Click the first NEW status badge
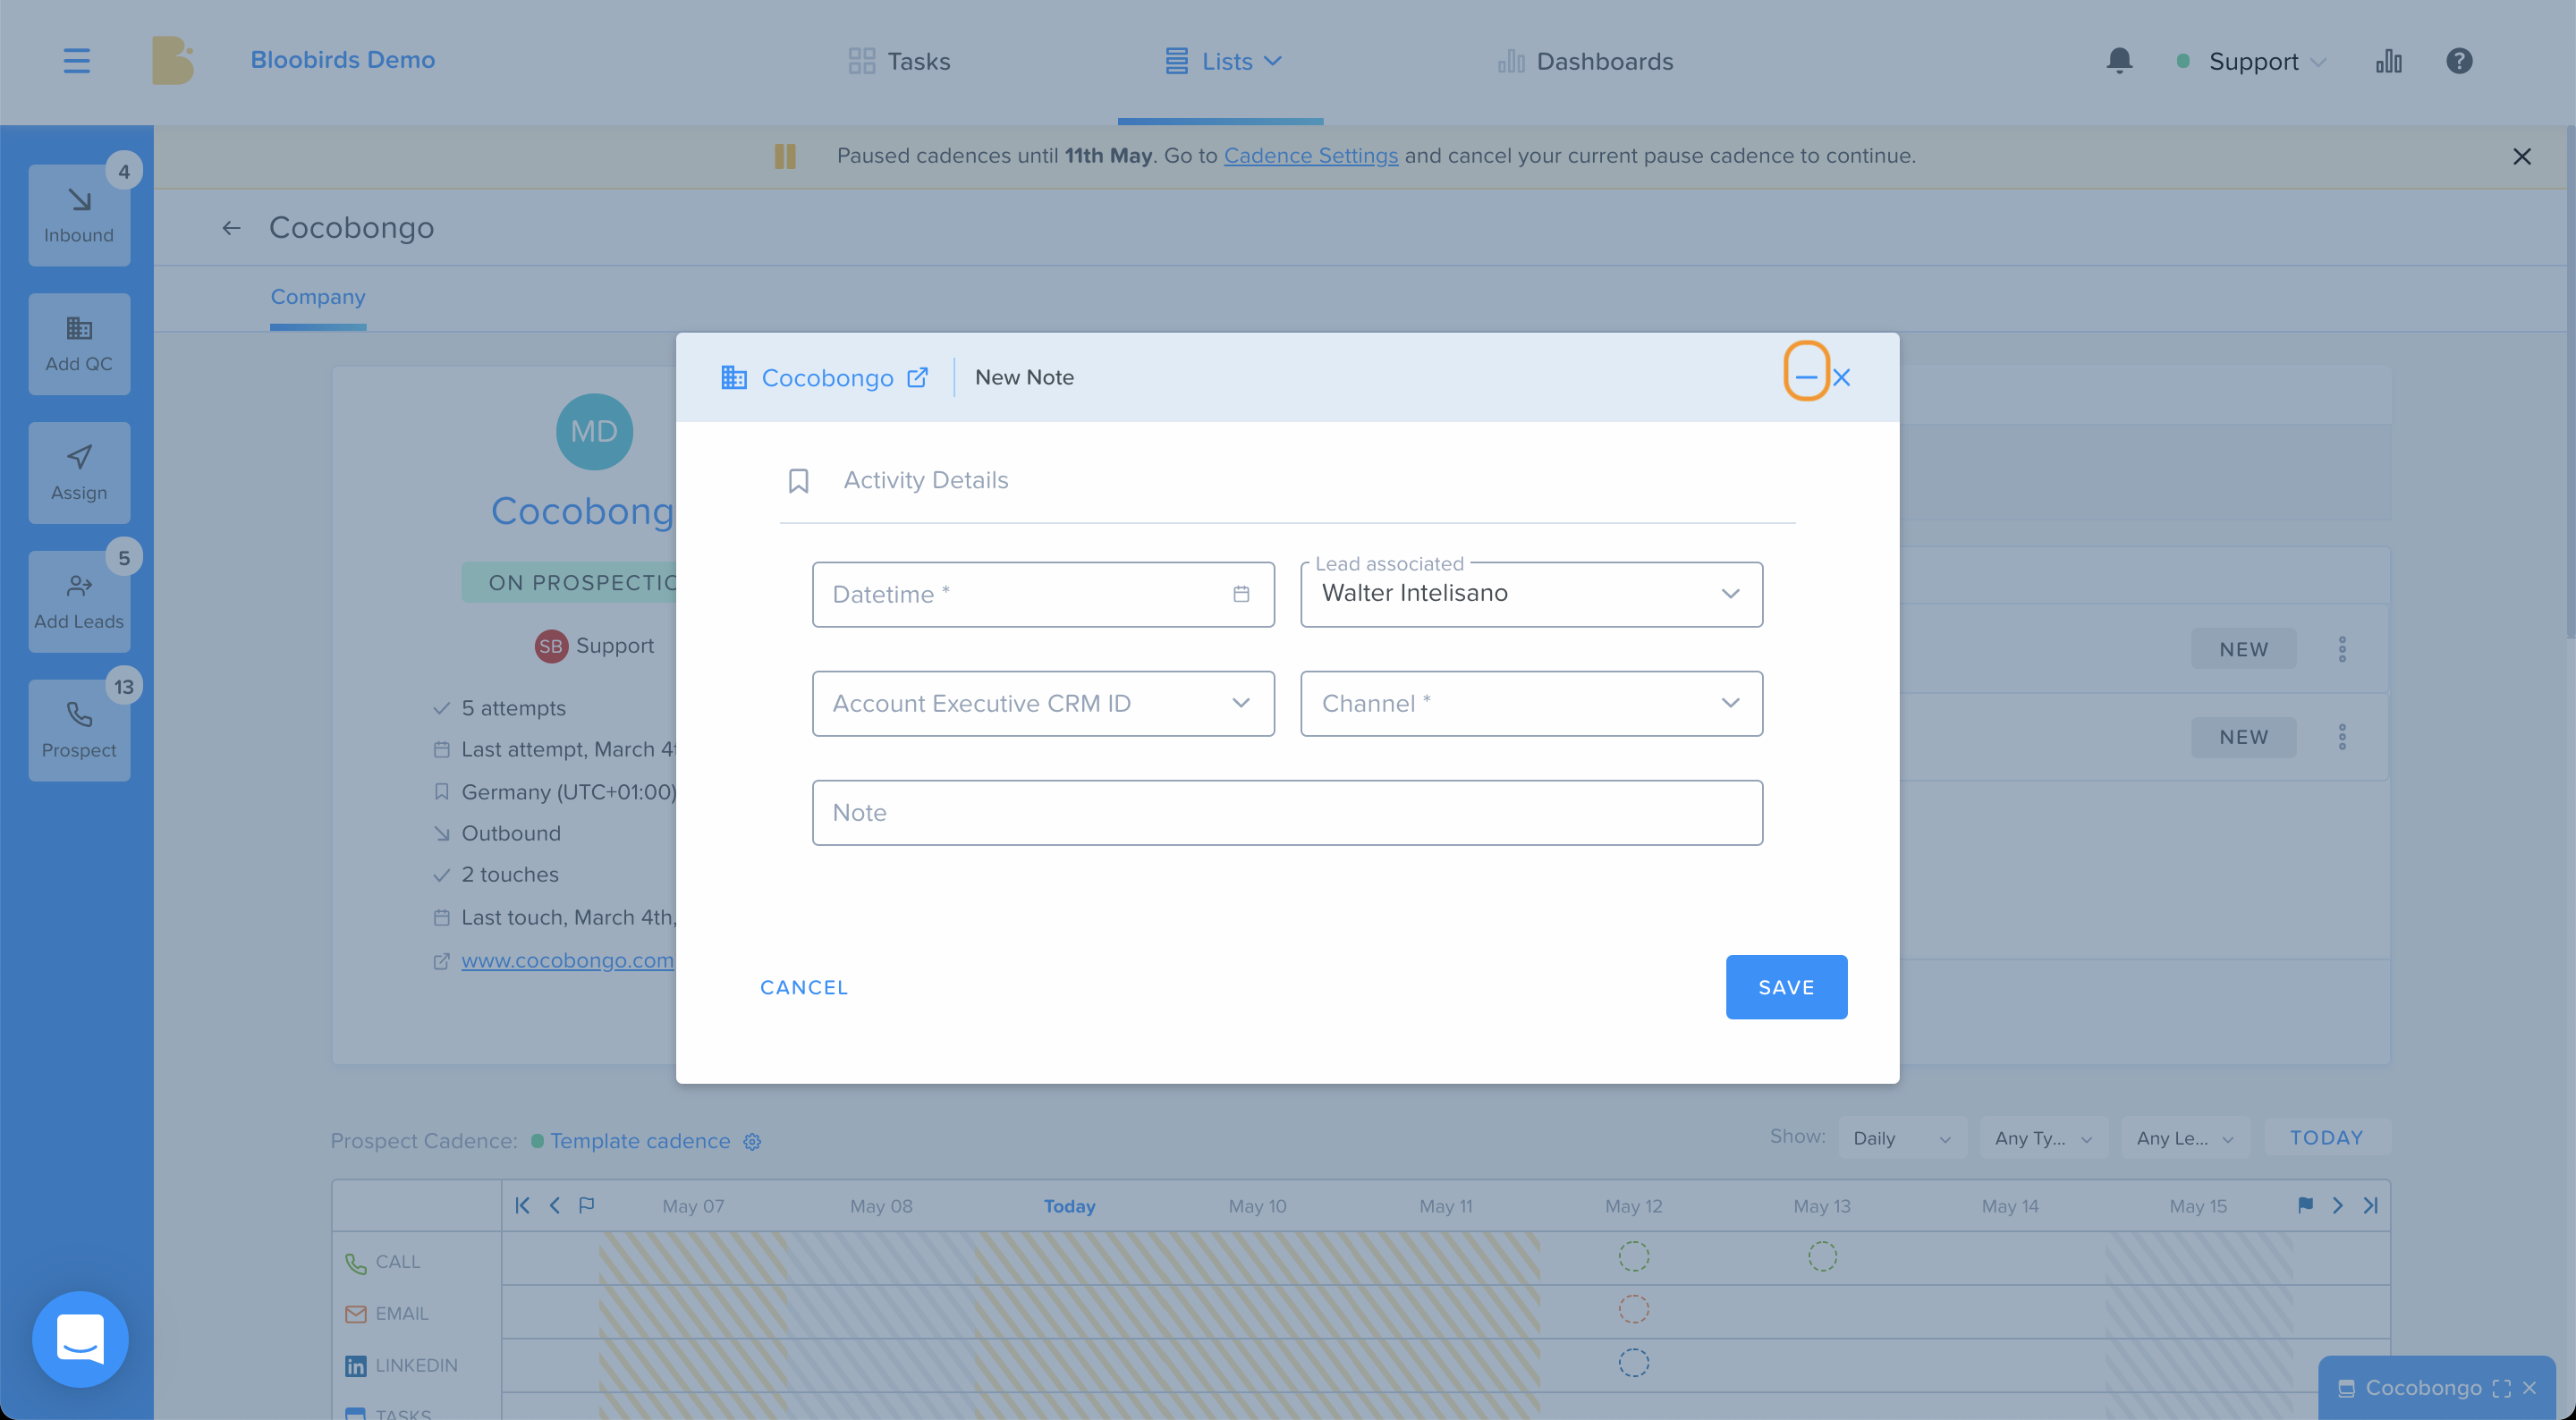Image resolution: width=2576 pixels, height=1420 pixels. point(2244,650)
